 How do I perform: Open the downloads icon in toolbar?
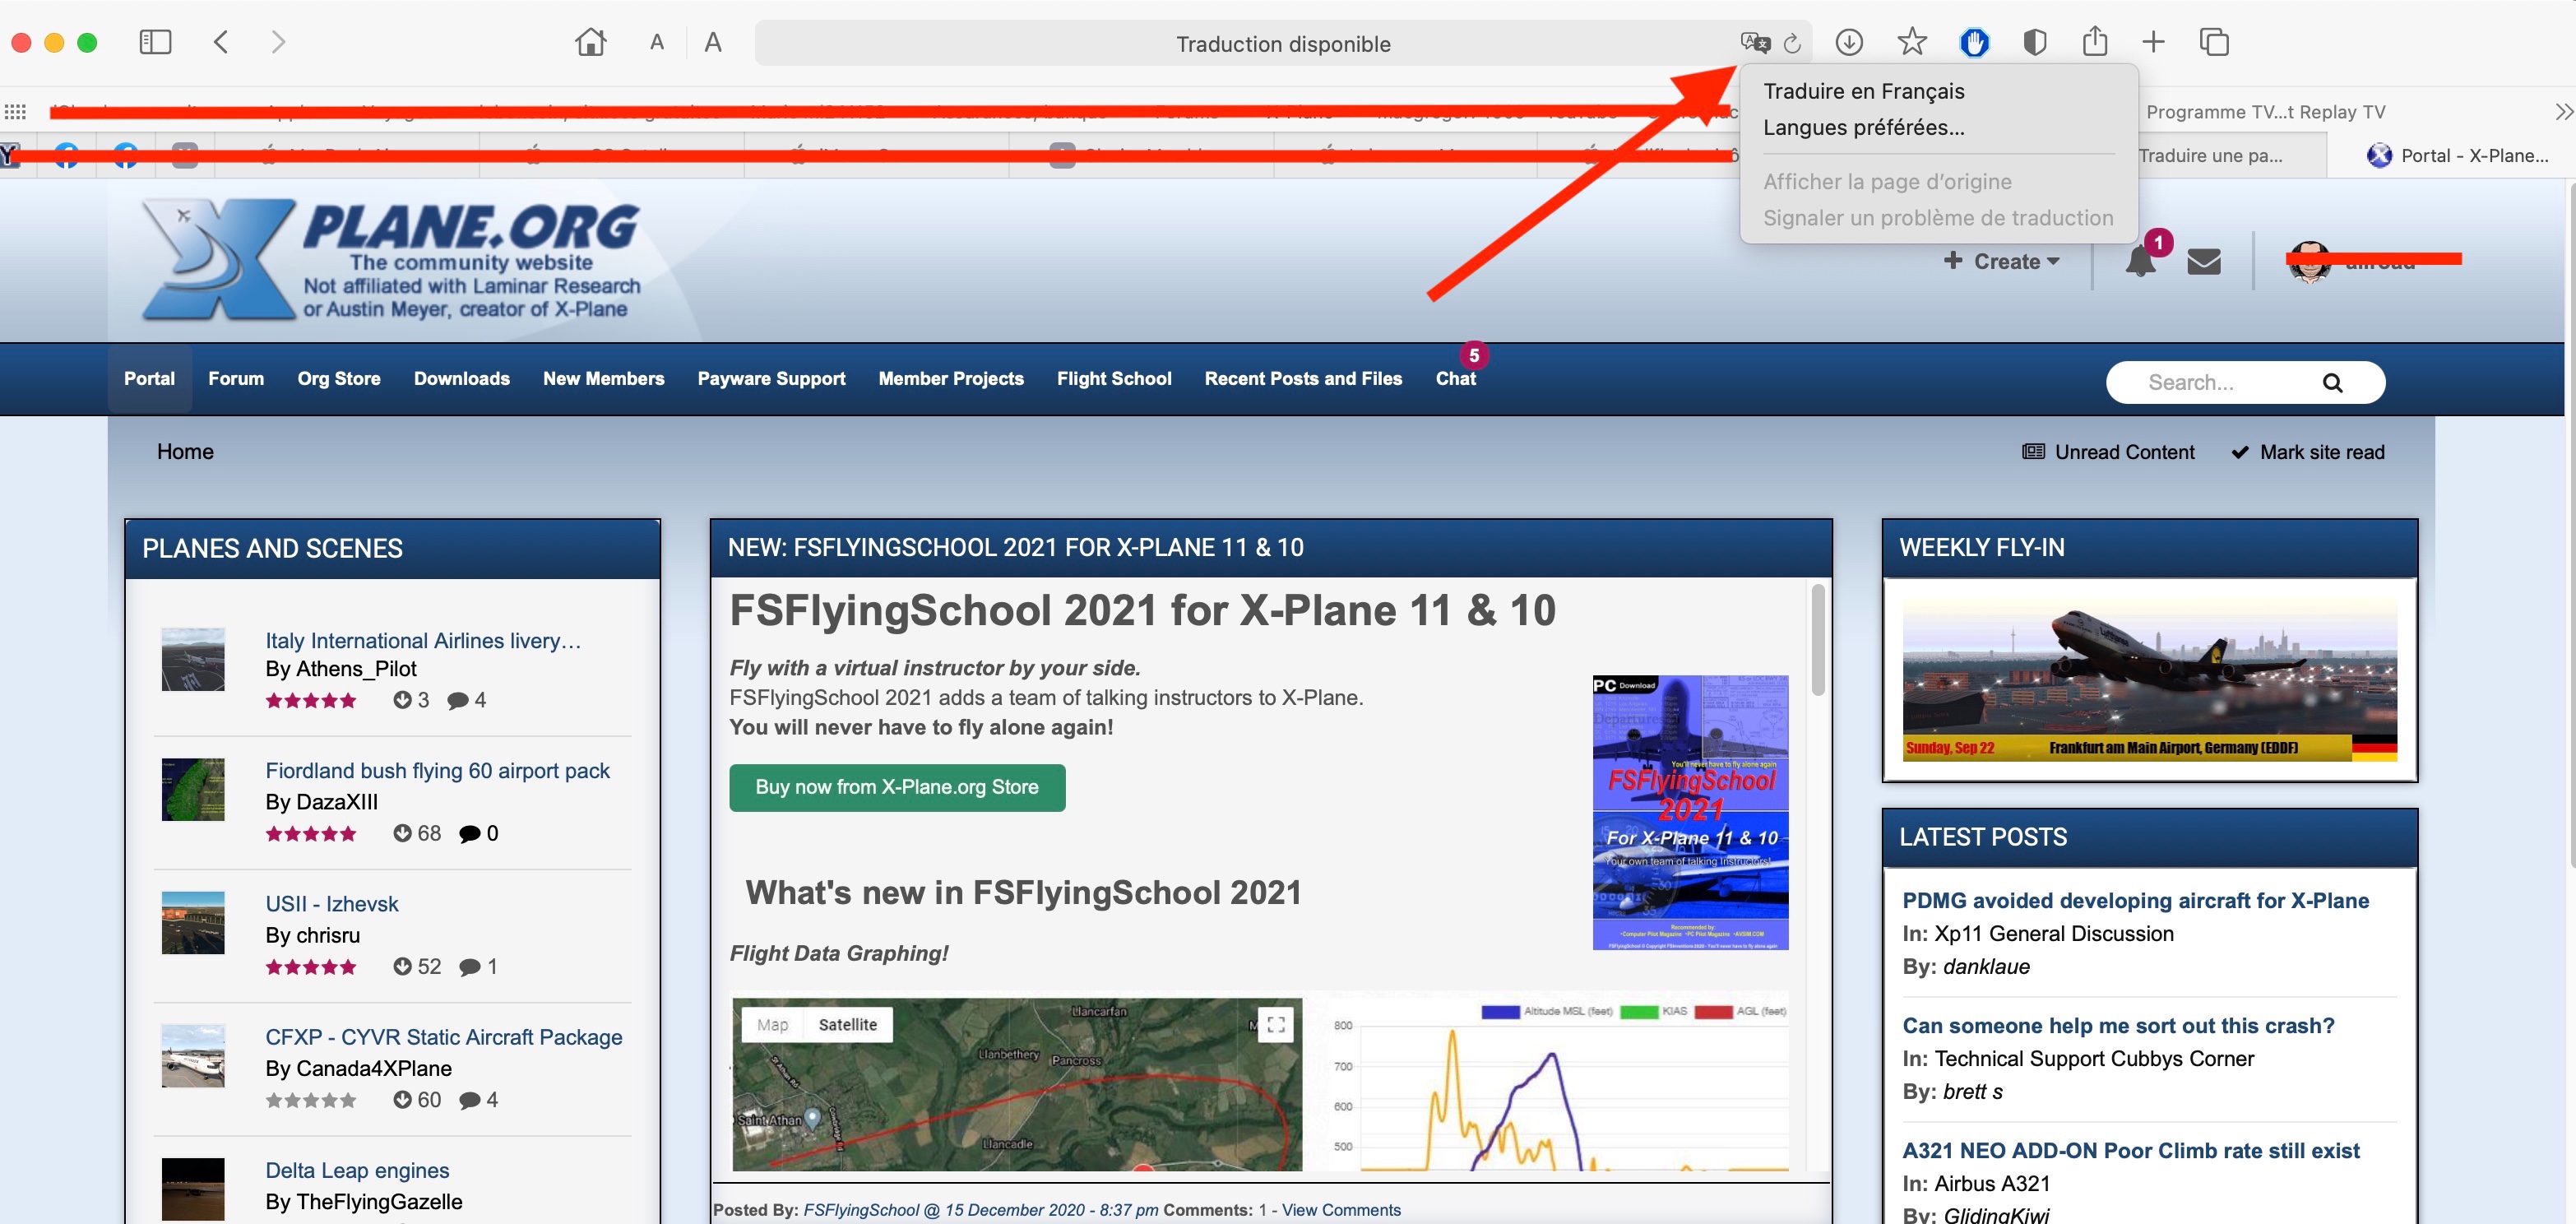1849,42
